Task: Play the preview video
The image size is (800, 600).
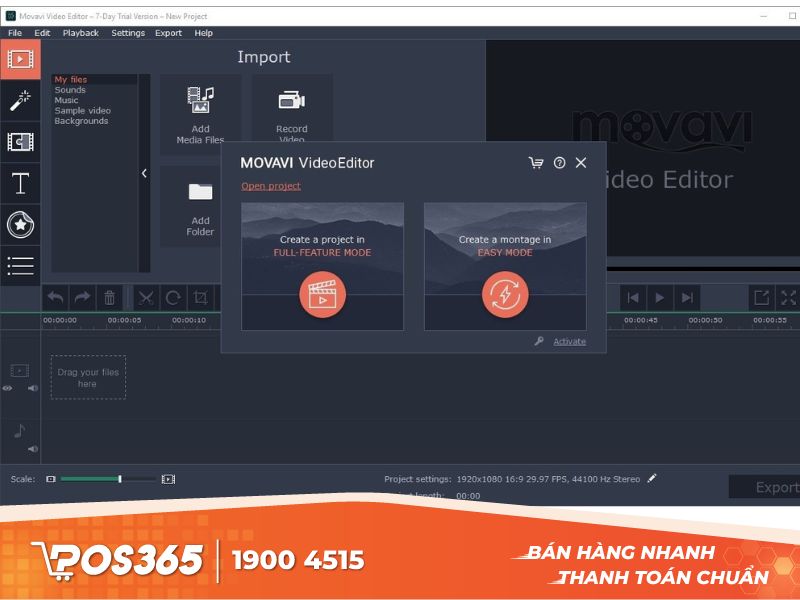Action: [660, 297]
